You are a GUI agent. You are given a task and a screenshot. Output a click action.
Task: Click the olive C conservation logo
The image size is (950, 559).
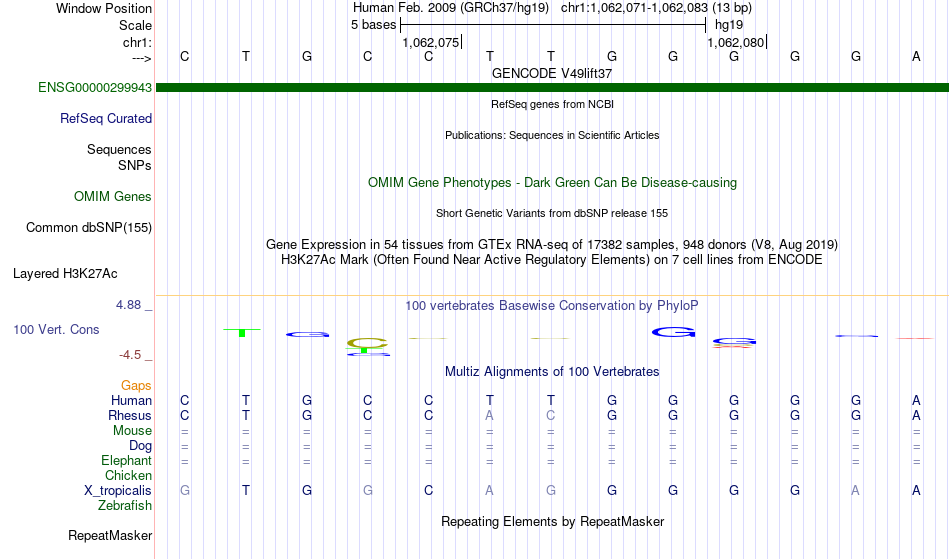(x=367, y=343)
